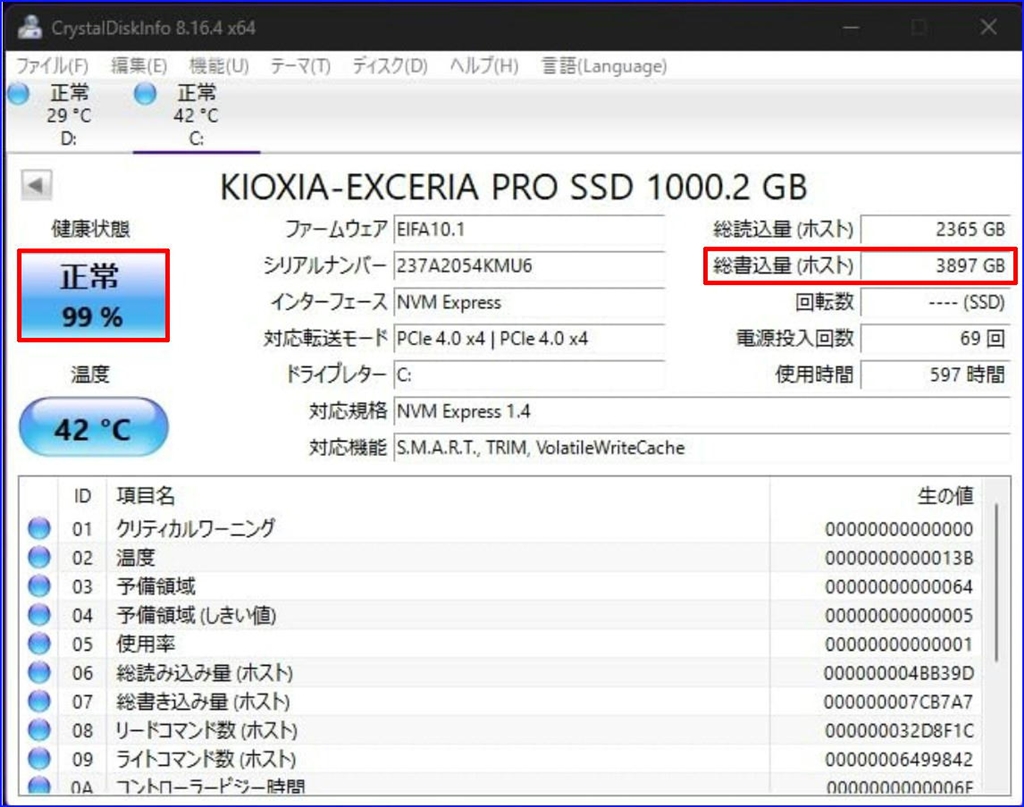Screen dimensions: 1024x807
Task: Click the drive letter field C:
Action: click(529, 375)
